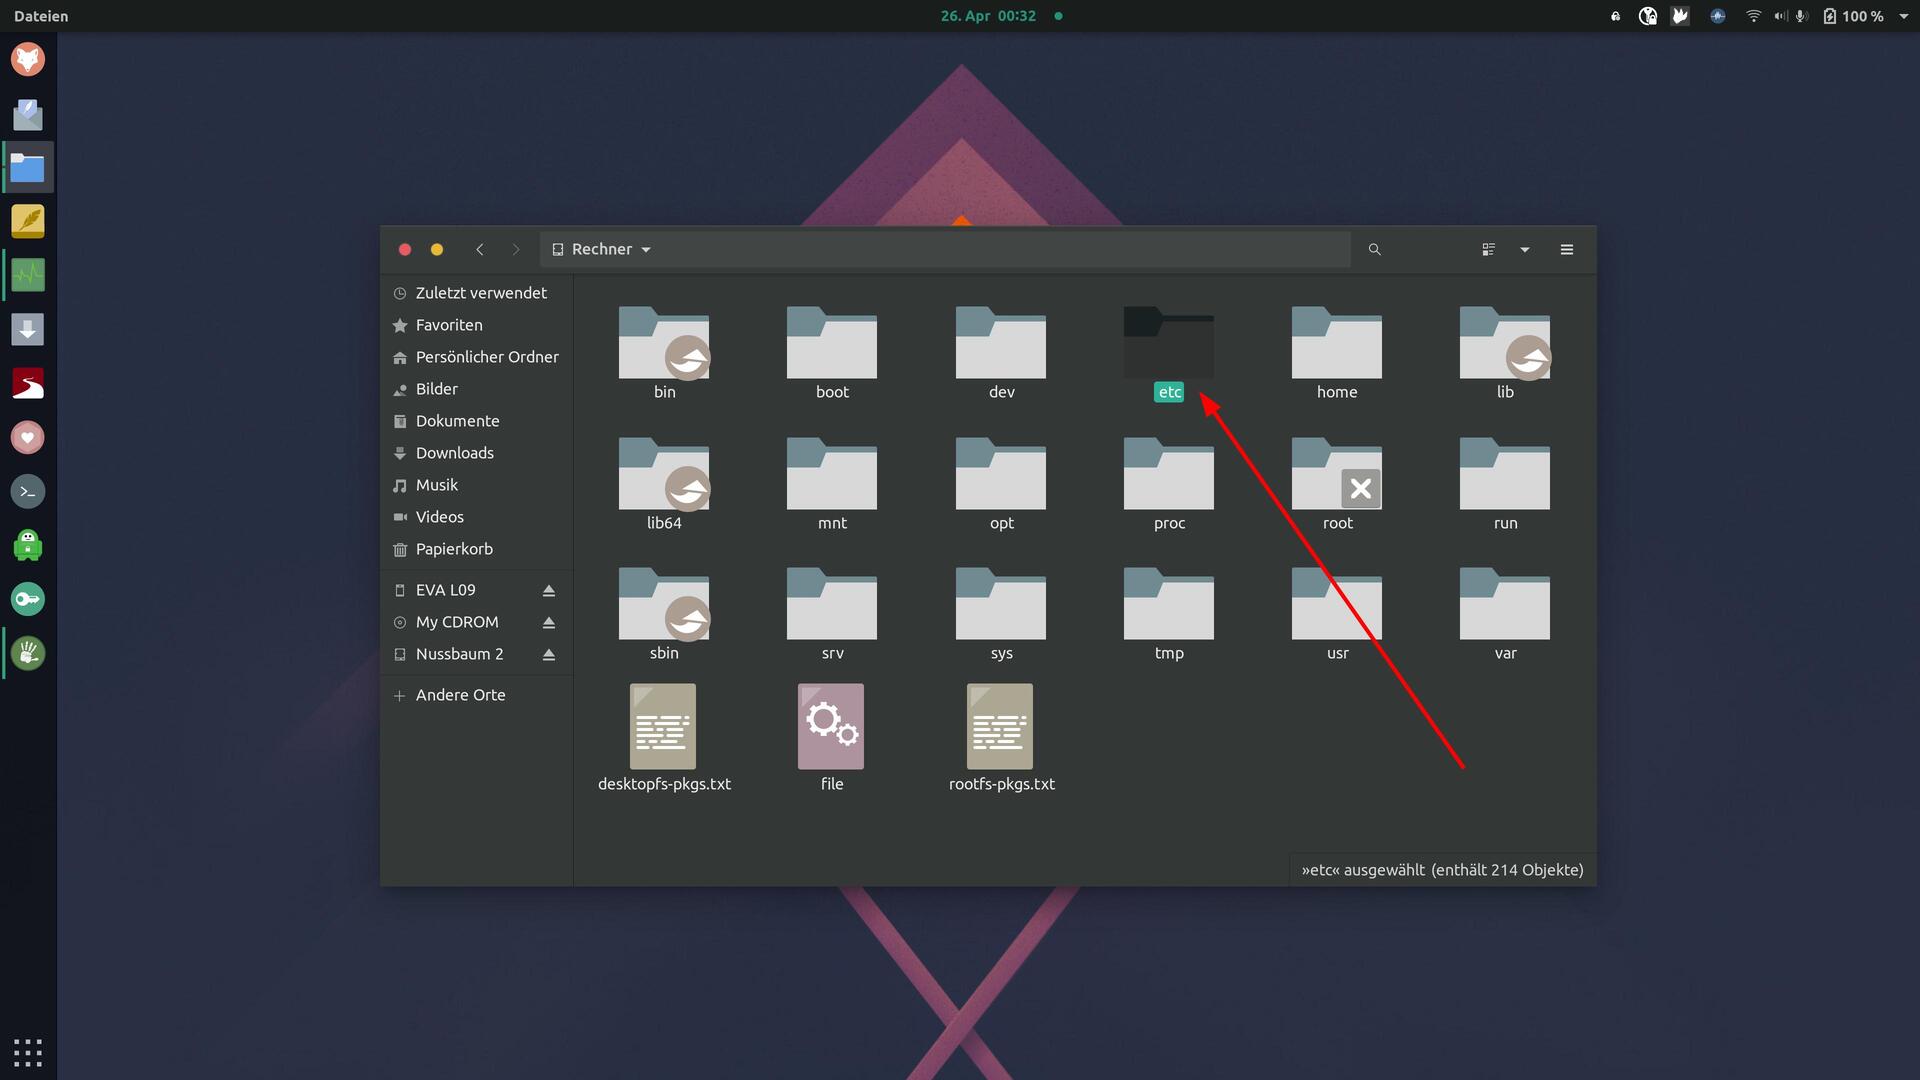The image size is (1920, 1080).
Task: Select Zuletzt verwendet entry
Action: (x=480, y=293)
